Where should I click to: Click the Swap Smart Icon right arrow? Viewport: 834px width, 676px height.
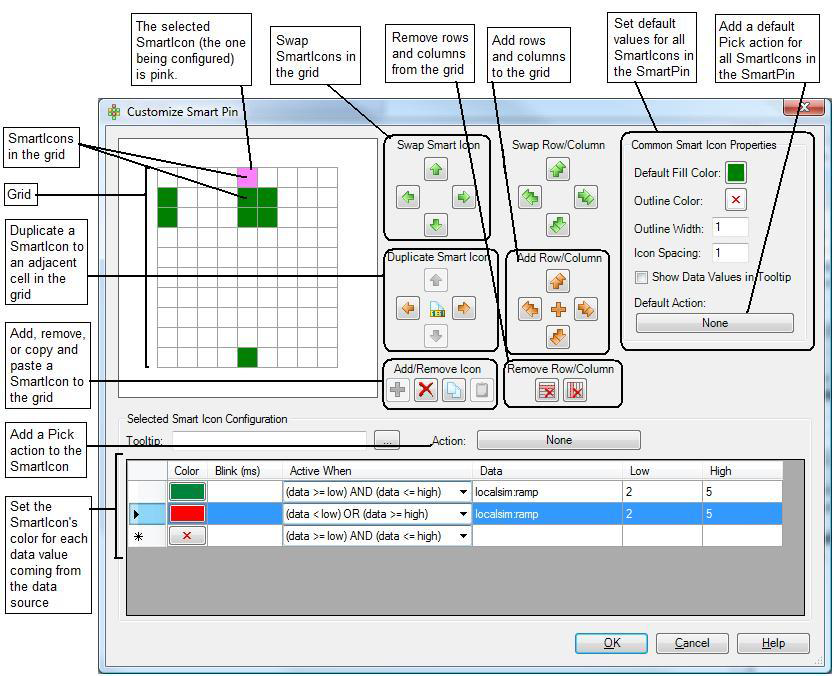(463, 197)
